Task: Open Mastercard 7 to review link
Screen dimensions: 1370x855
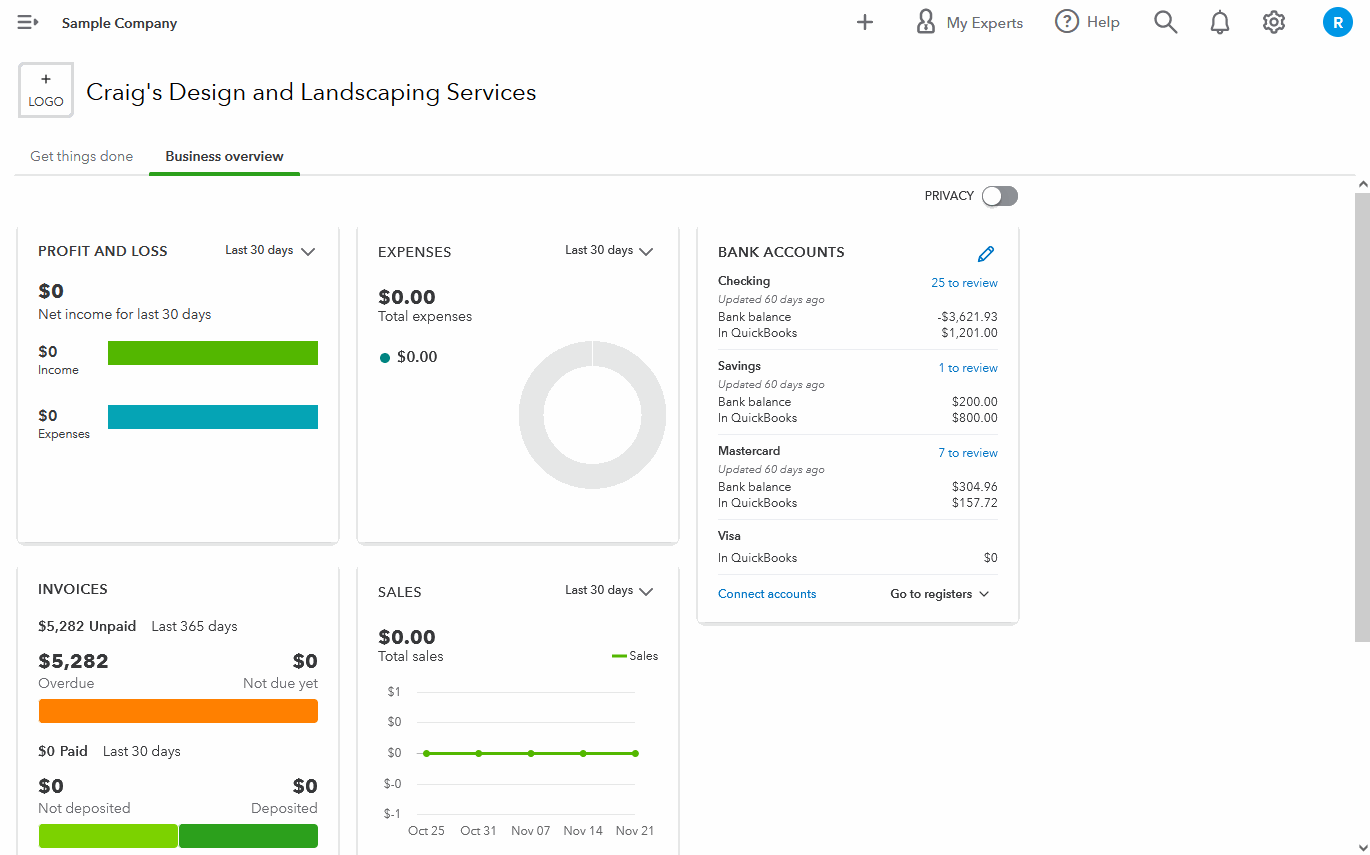Action: point(968,453)
